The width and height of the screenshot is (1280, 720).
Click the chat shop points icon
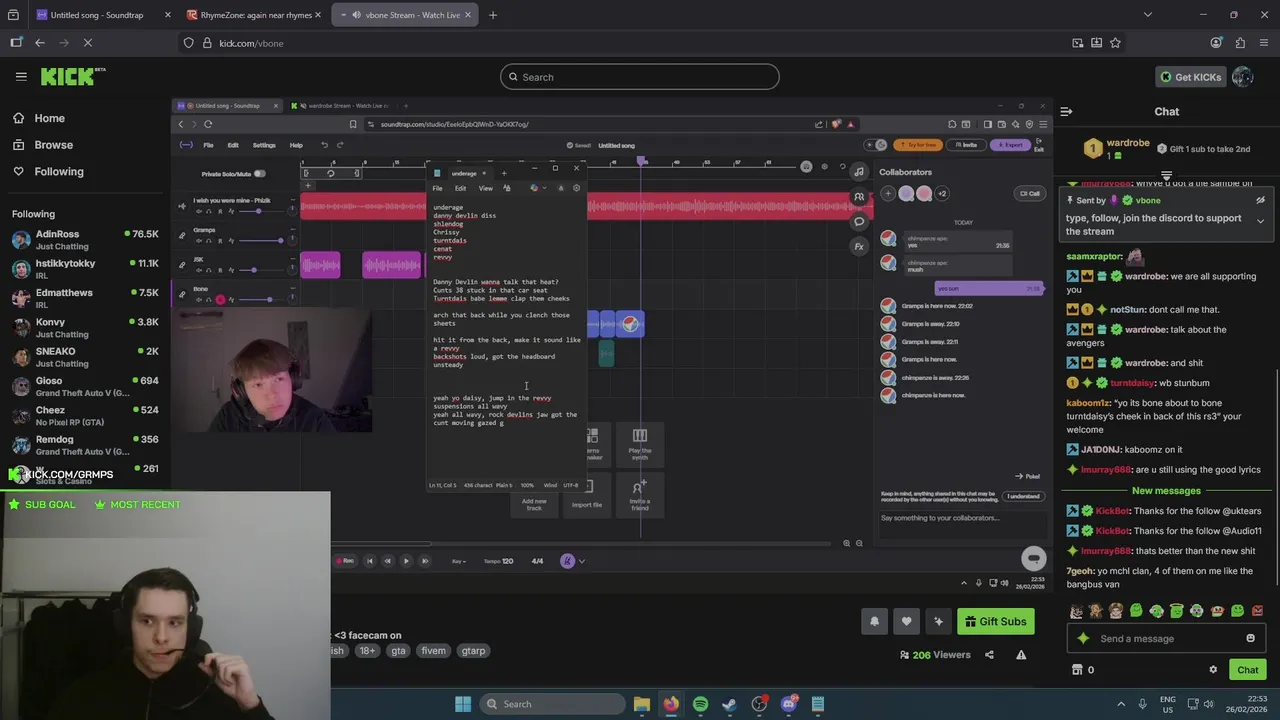[1077, 670]
